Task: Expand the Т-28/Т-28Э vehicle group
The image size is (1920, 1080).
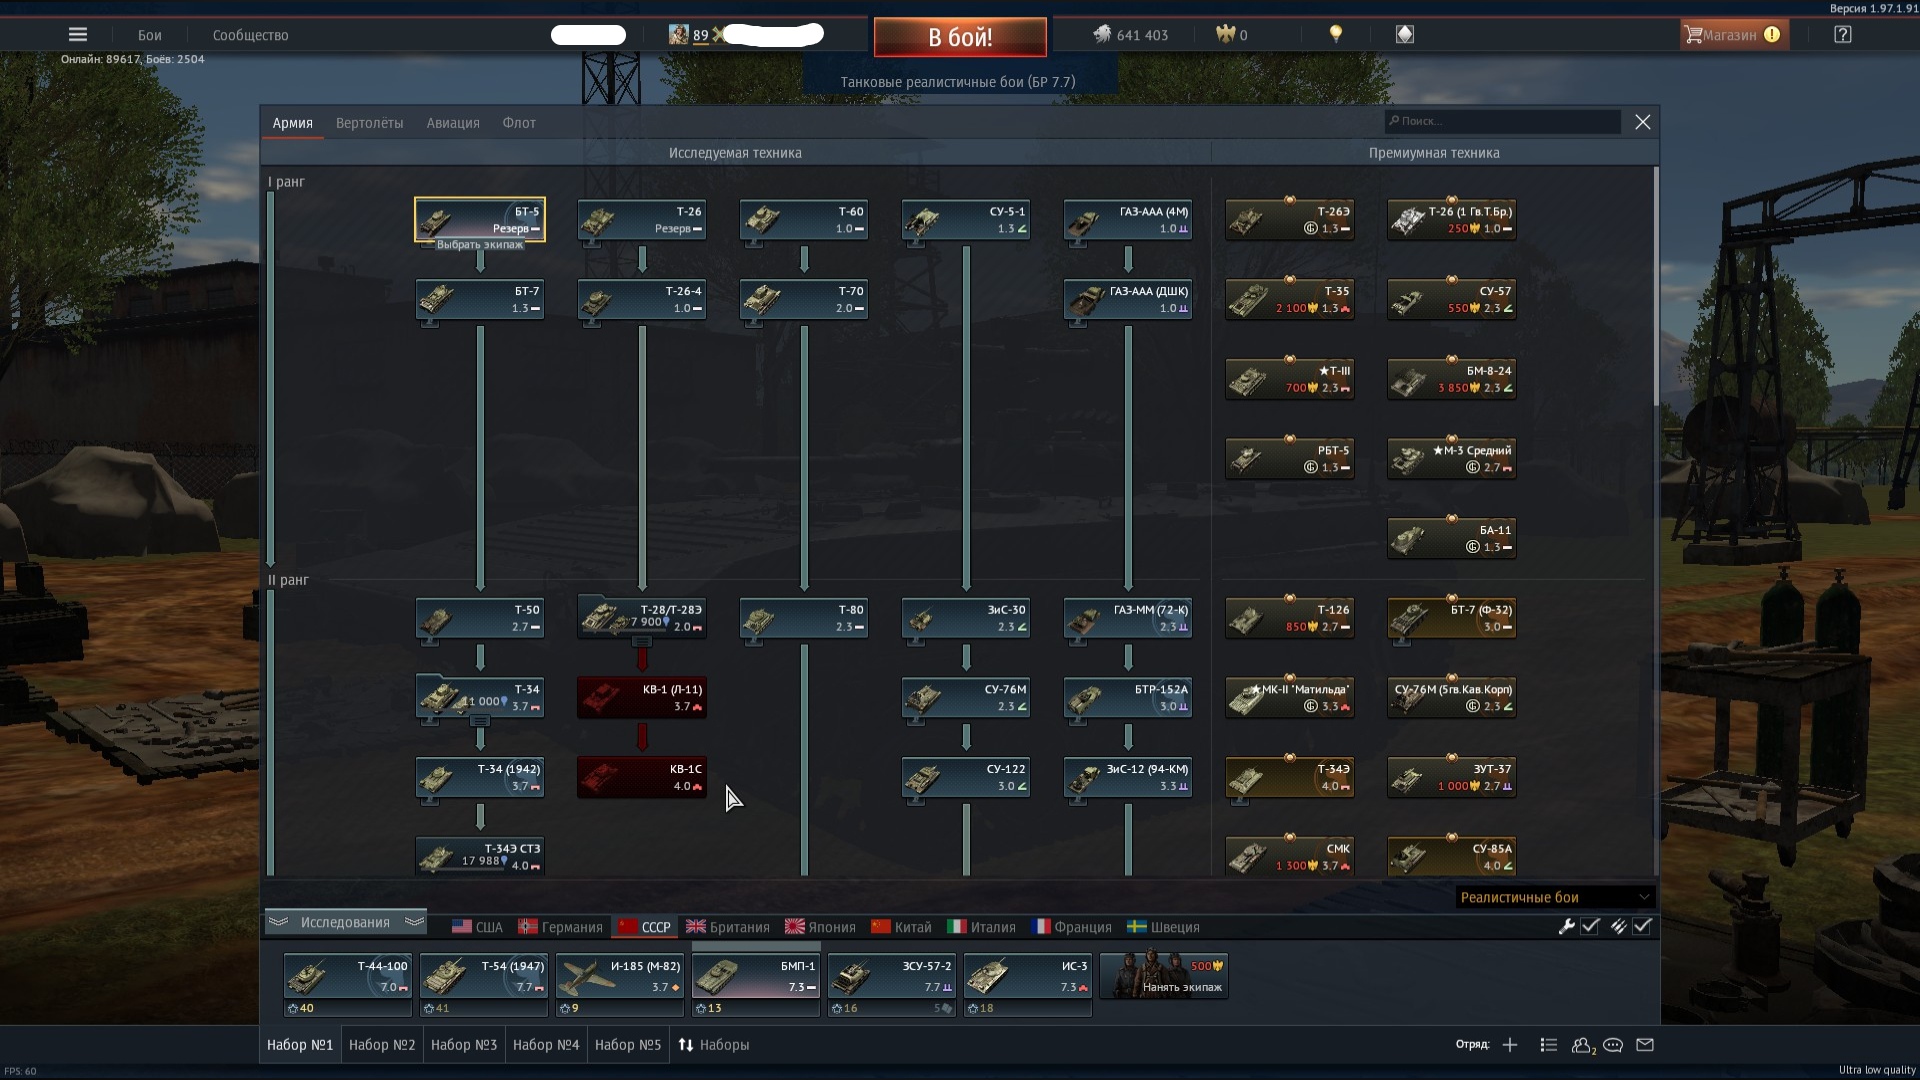Action: (x=642, y=641)
